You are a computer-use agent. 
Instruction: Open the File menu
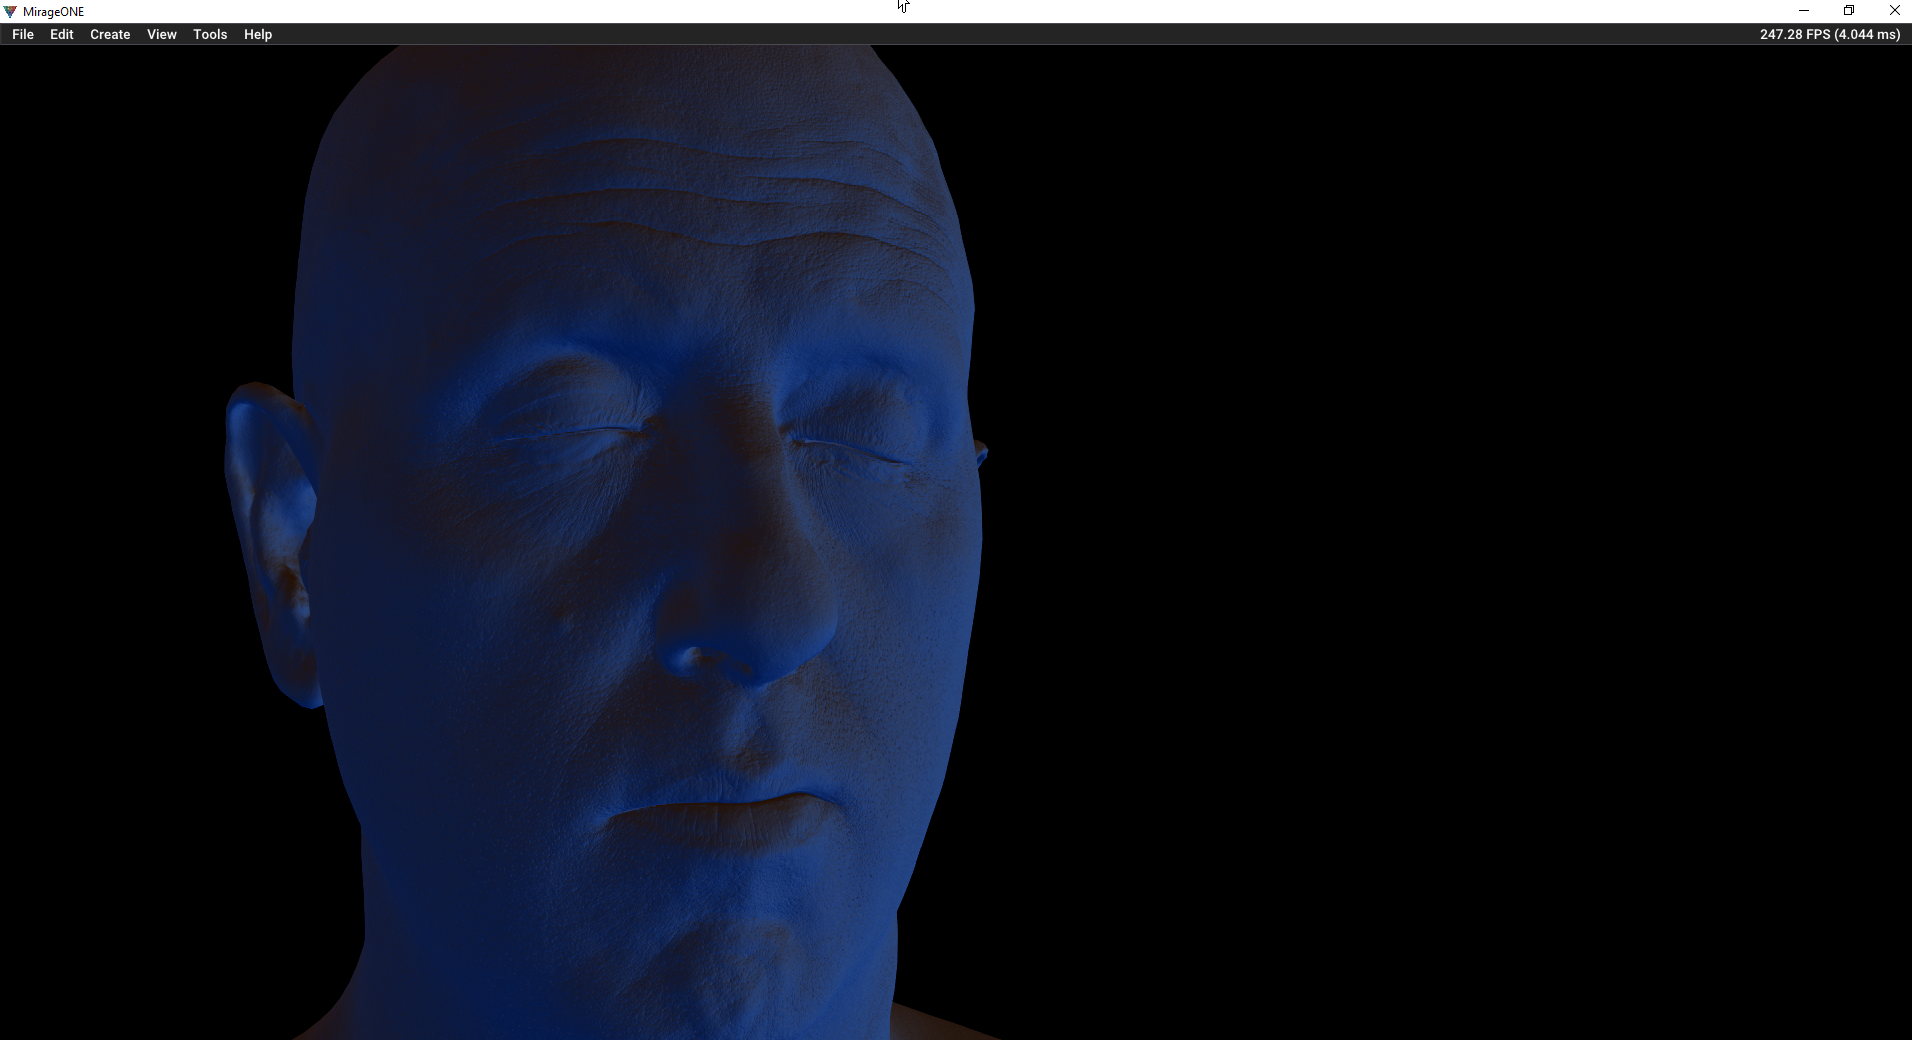pos(23,34)
